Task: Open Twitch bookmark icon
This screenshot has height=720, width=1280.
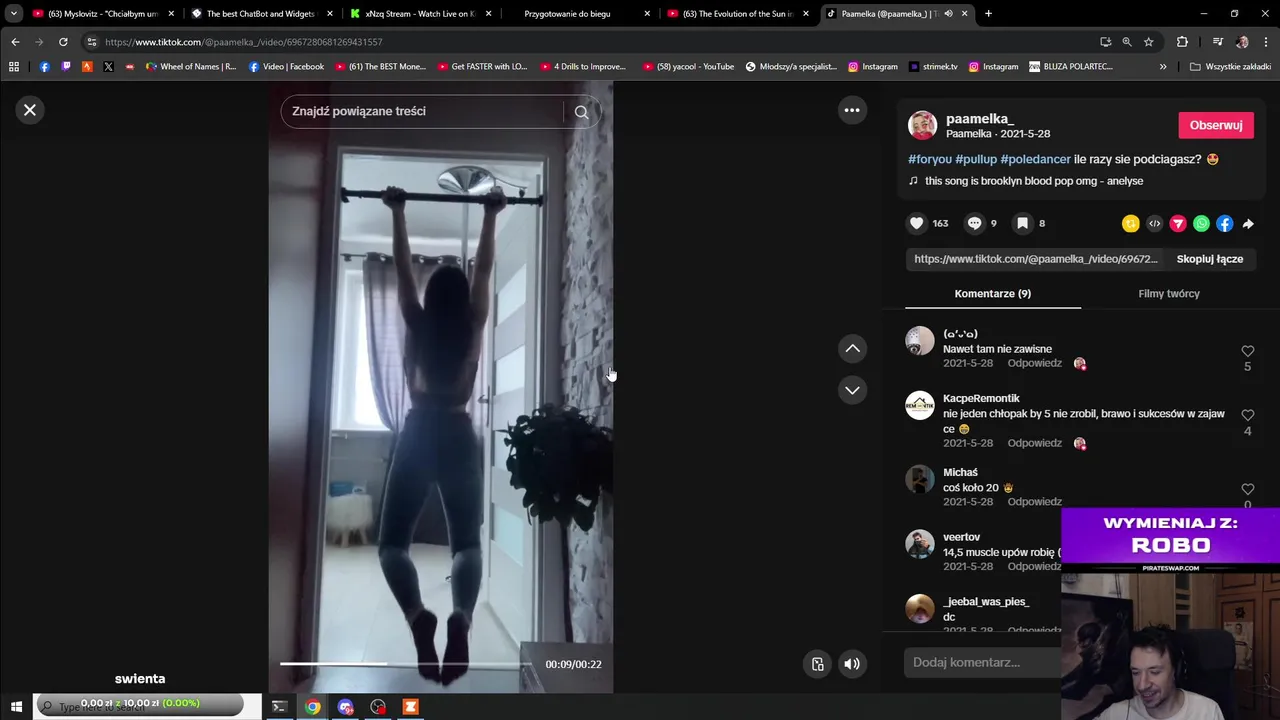Action: click(x=66, y=67)
